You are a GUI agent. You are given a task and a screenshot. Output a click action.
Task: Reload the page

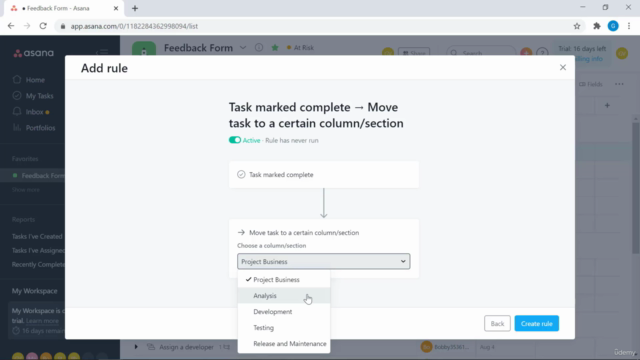click(43, 26)
